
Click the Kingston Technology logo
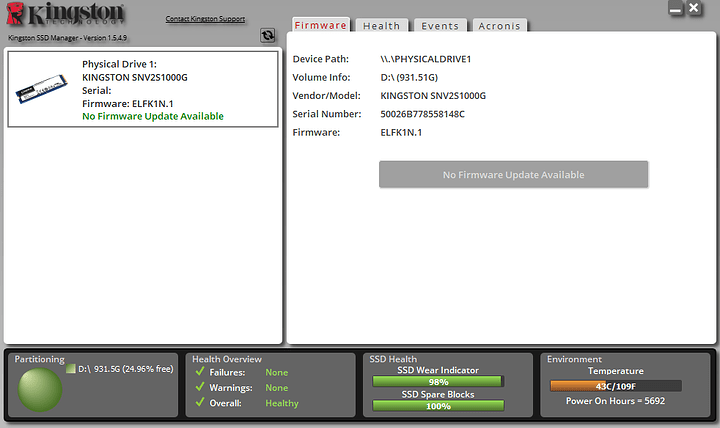click(65, 14)
